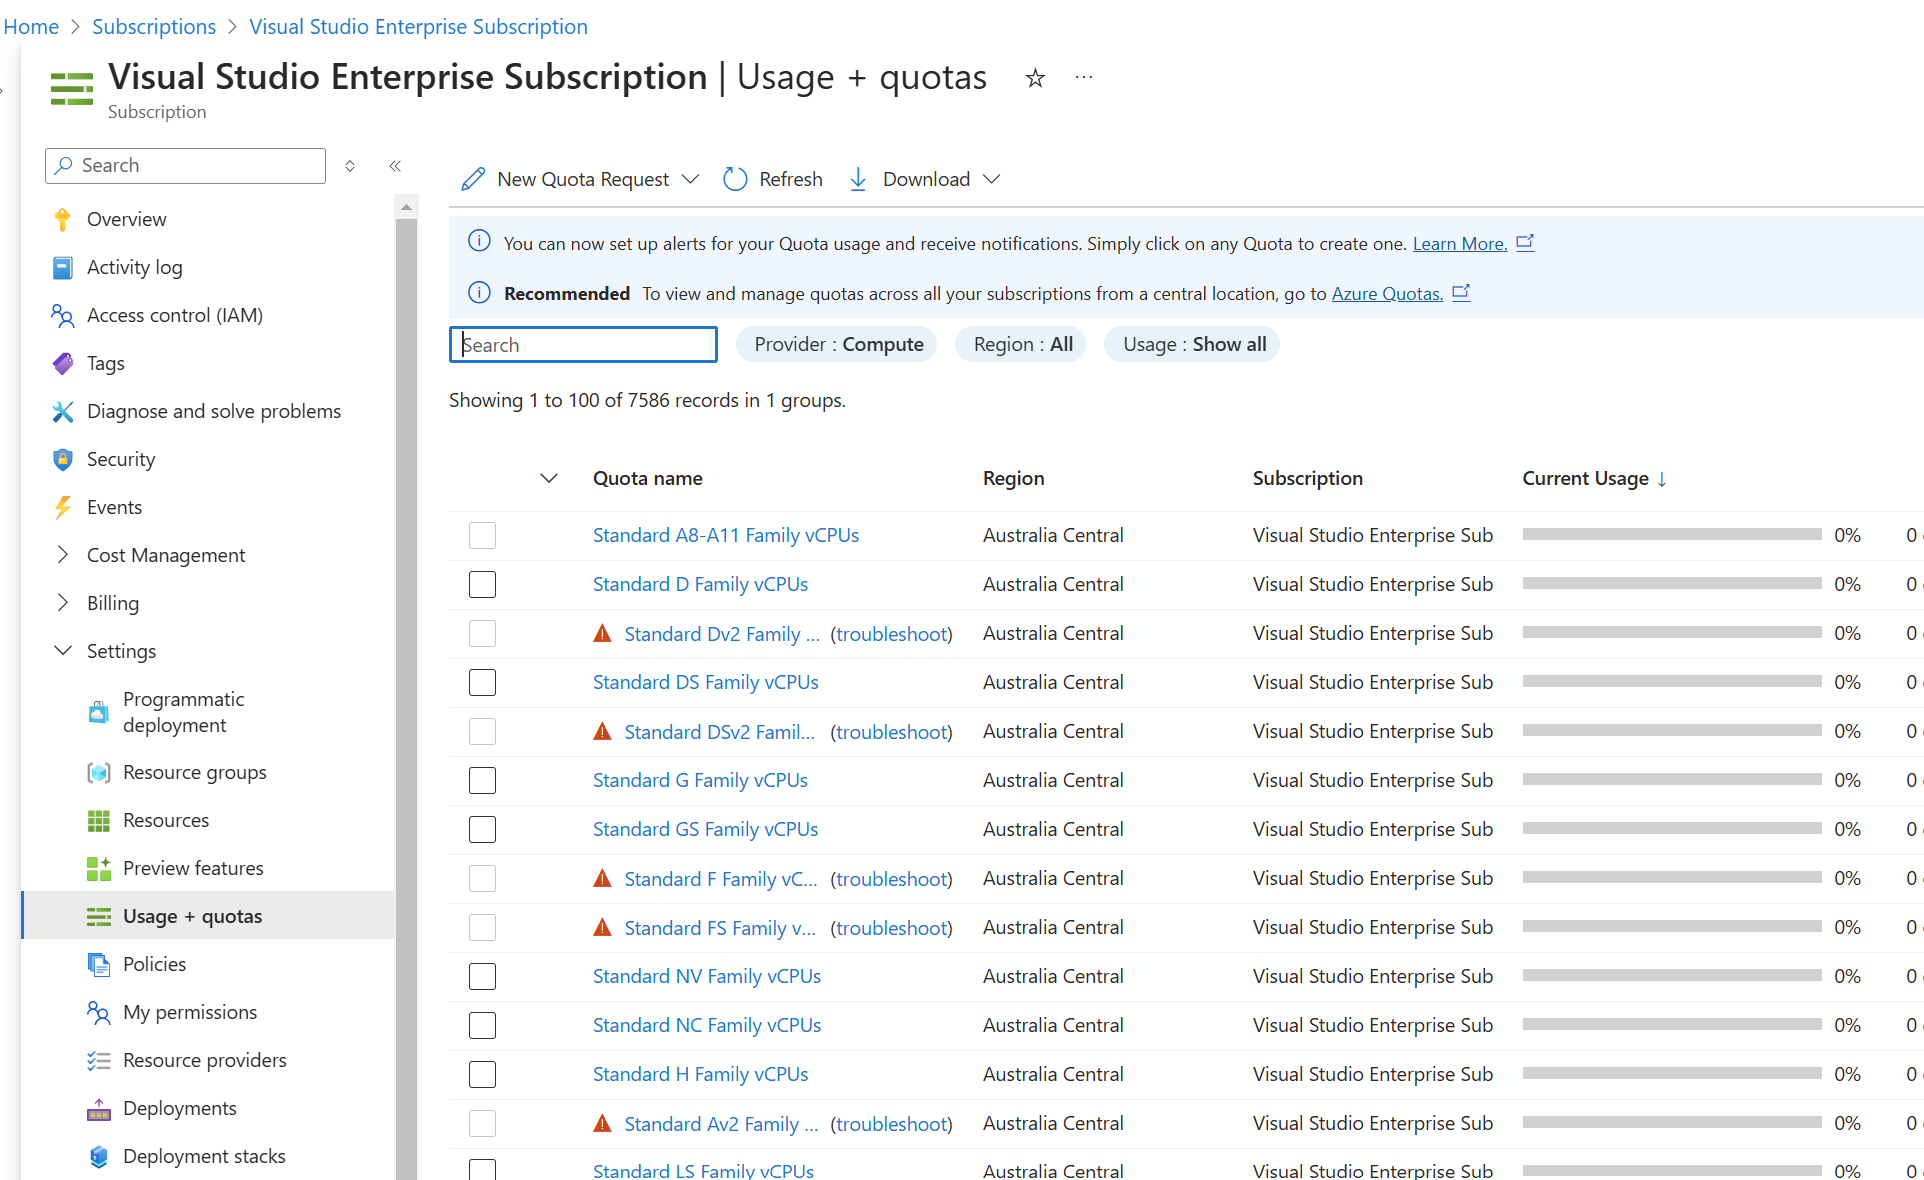Click the My permissions icon
Viewport: 1924px width, 1180px height.
pyautogui.click(x=98, y=1012)
